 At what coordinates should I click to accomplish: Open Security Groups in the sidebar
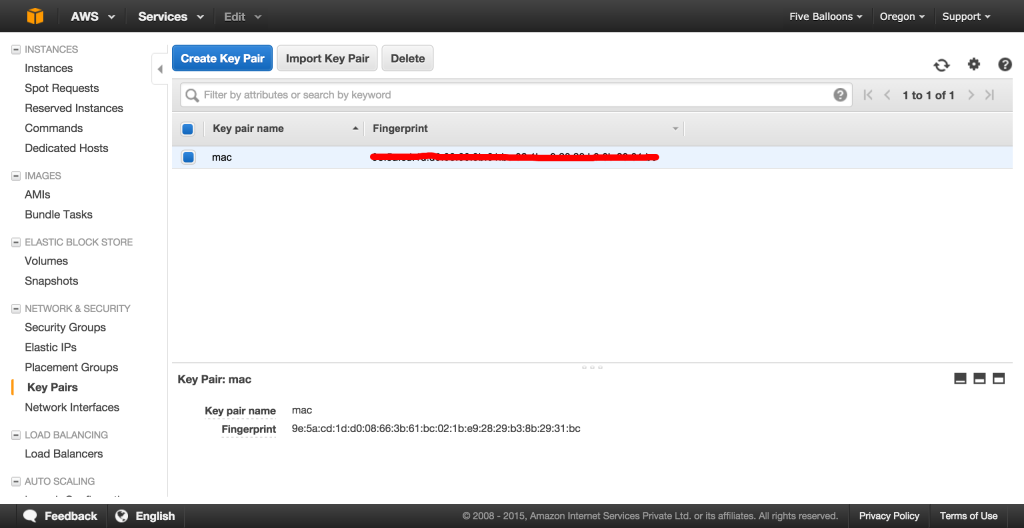65,327
